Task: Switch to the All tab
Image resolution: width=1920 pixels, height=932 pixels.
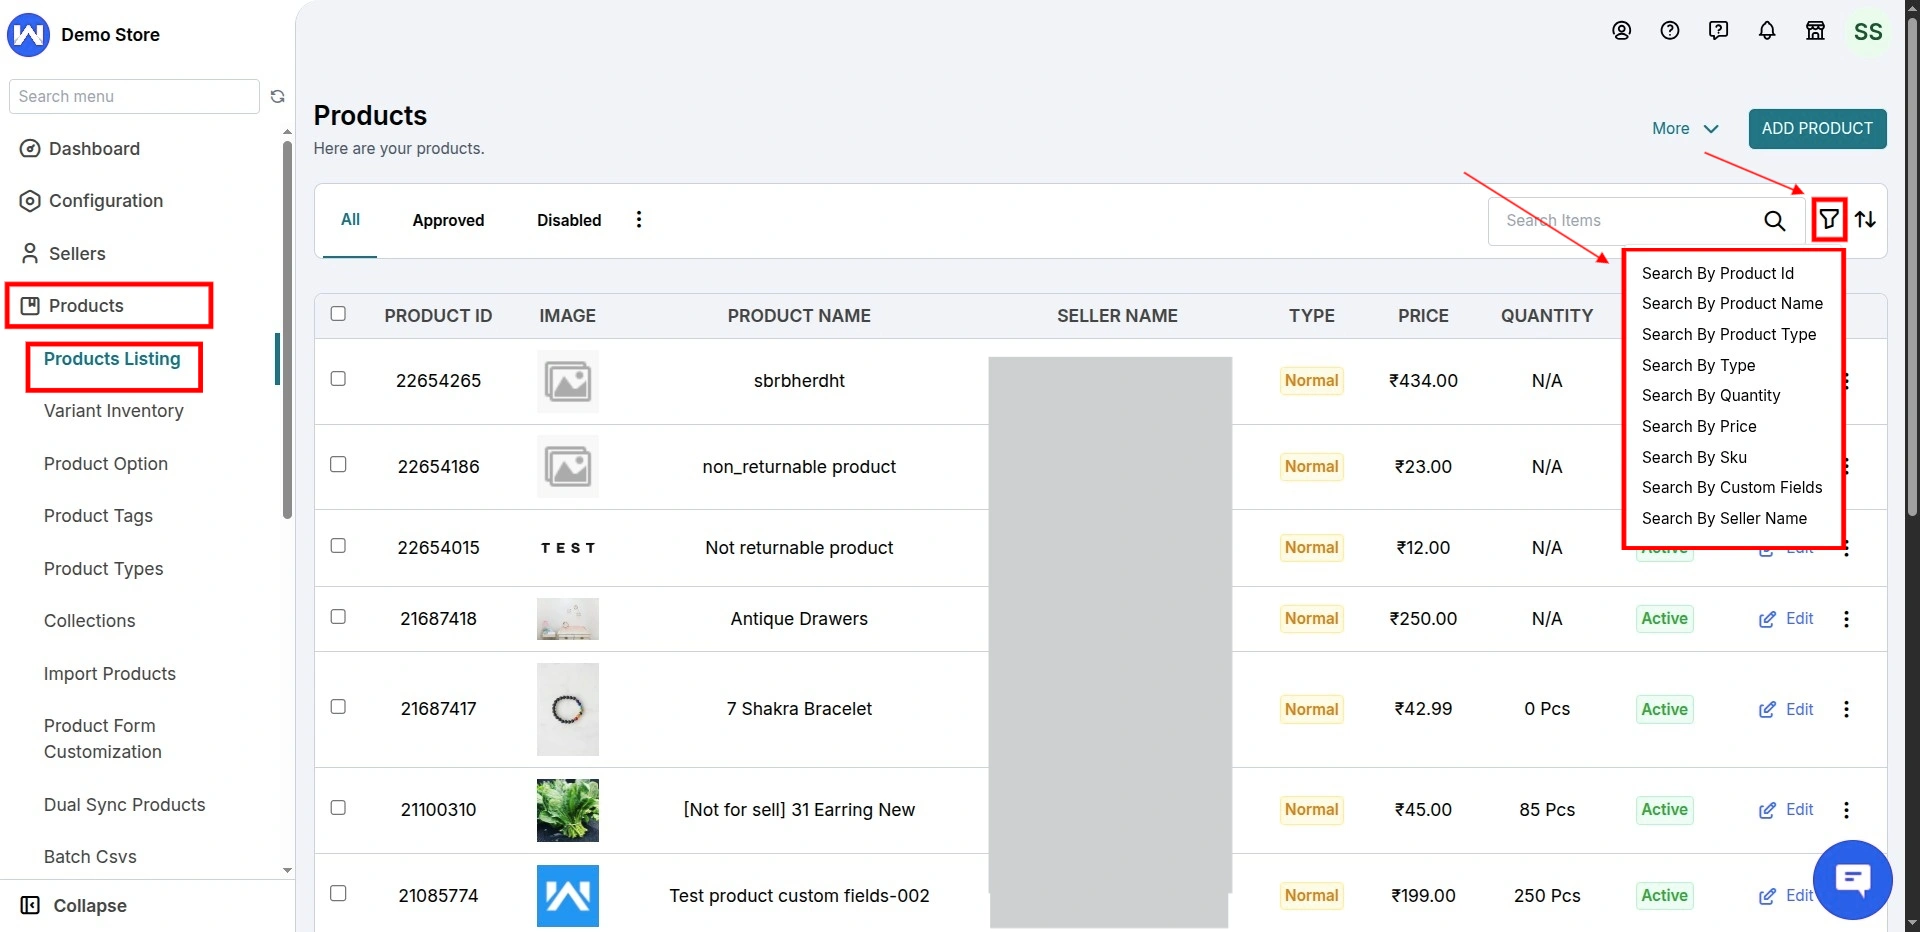Action: pos(350,220)
